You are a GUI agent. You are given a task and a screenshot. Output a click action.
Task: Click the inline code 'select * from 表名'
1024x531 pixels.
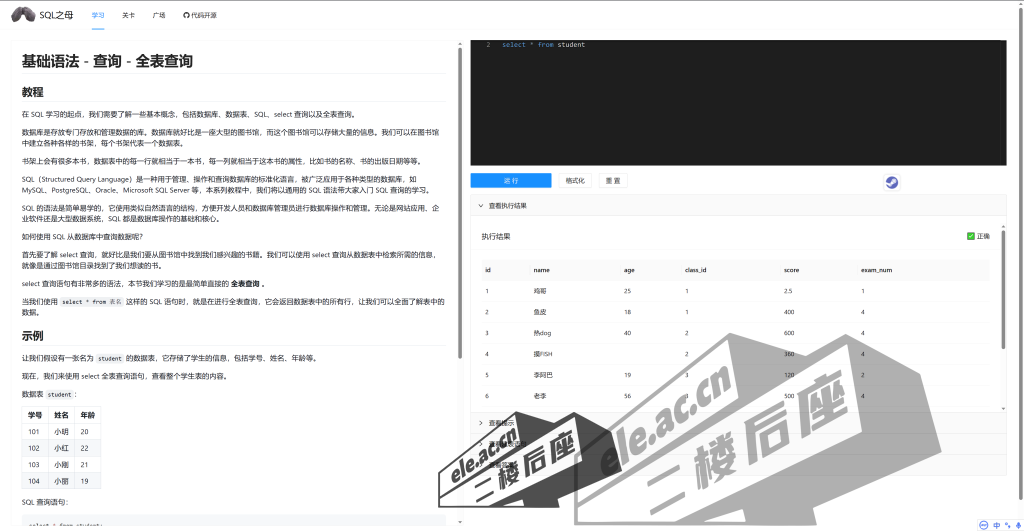91,302
